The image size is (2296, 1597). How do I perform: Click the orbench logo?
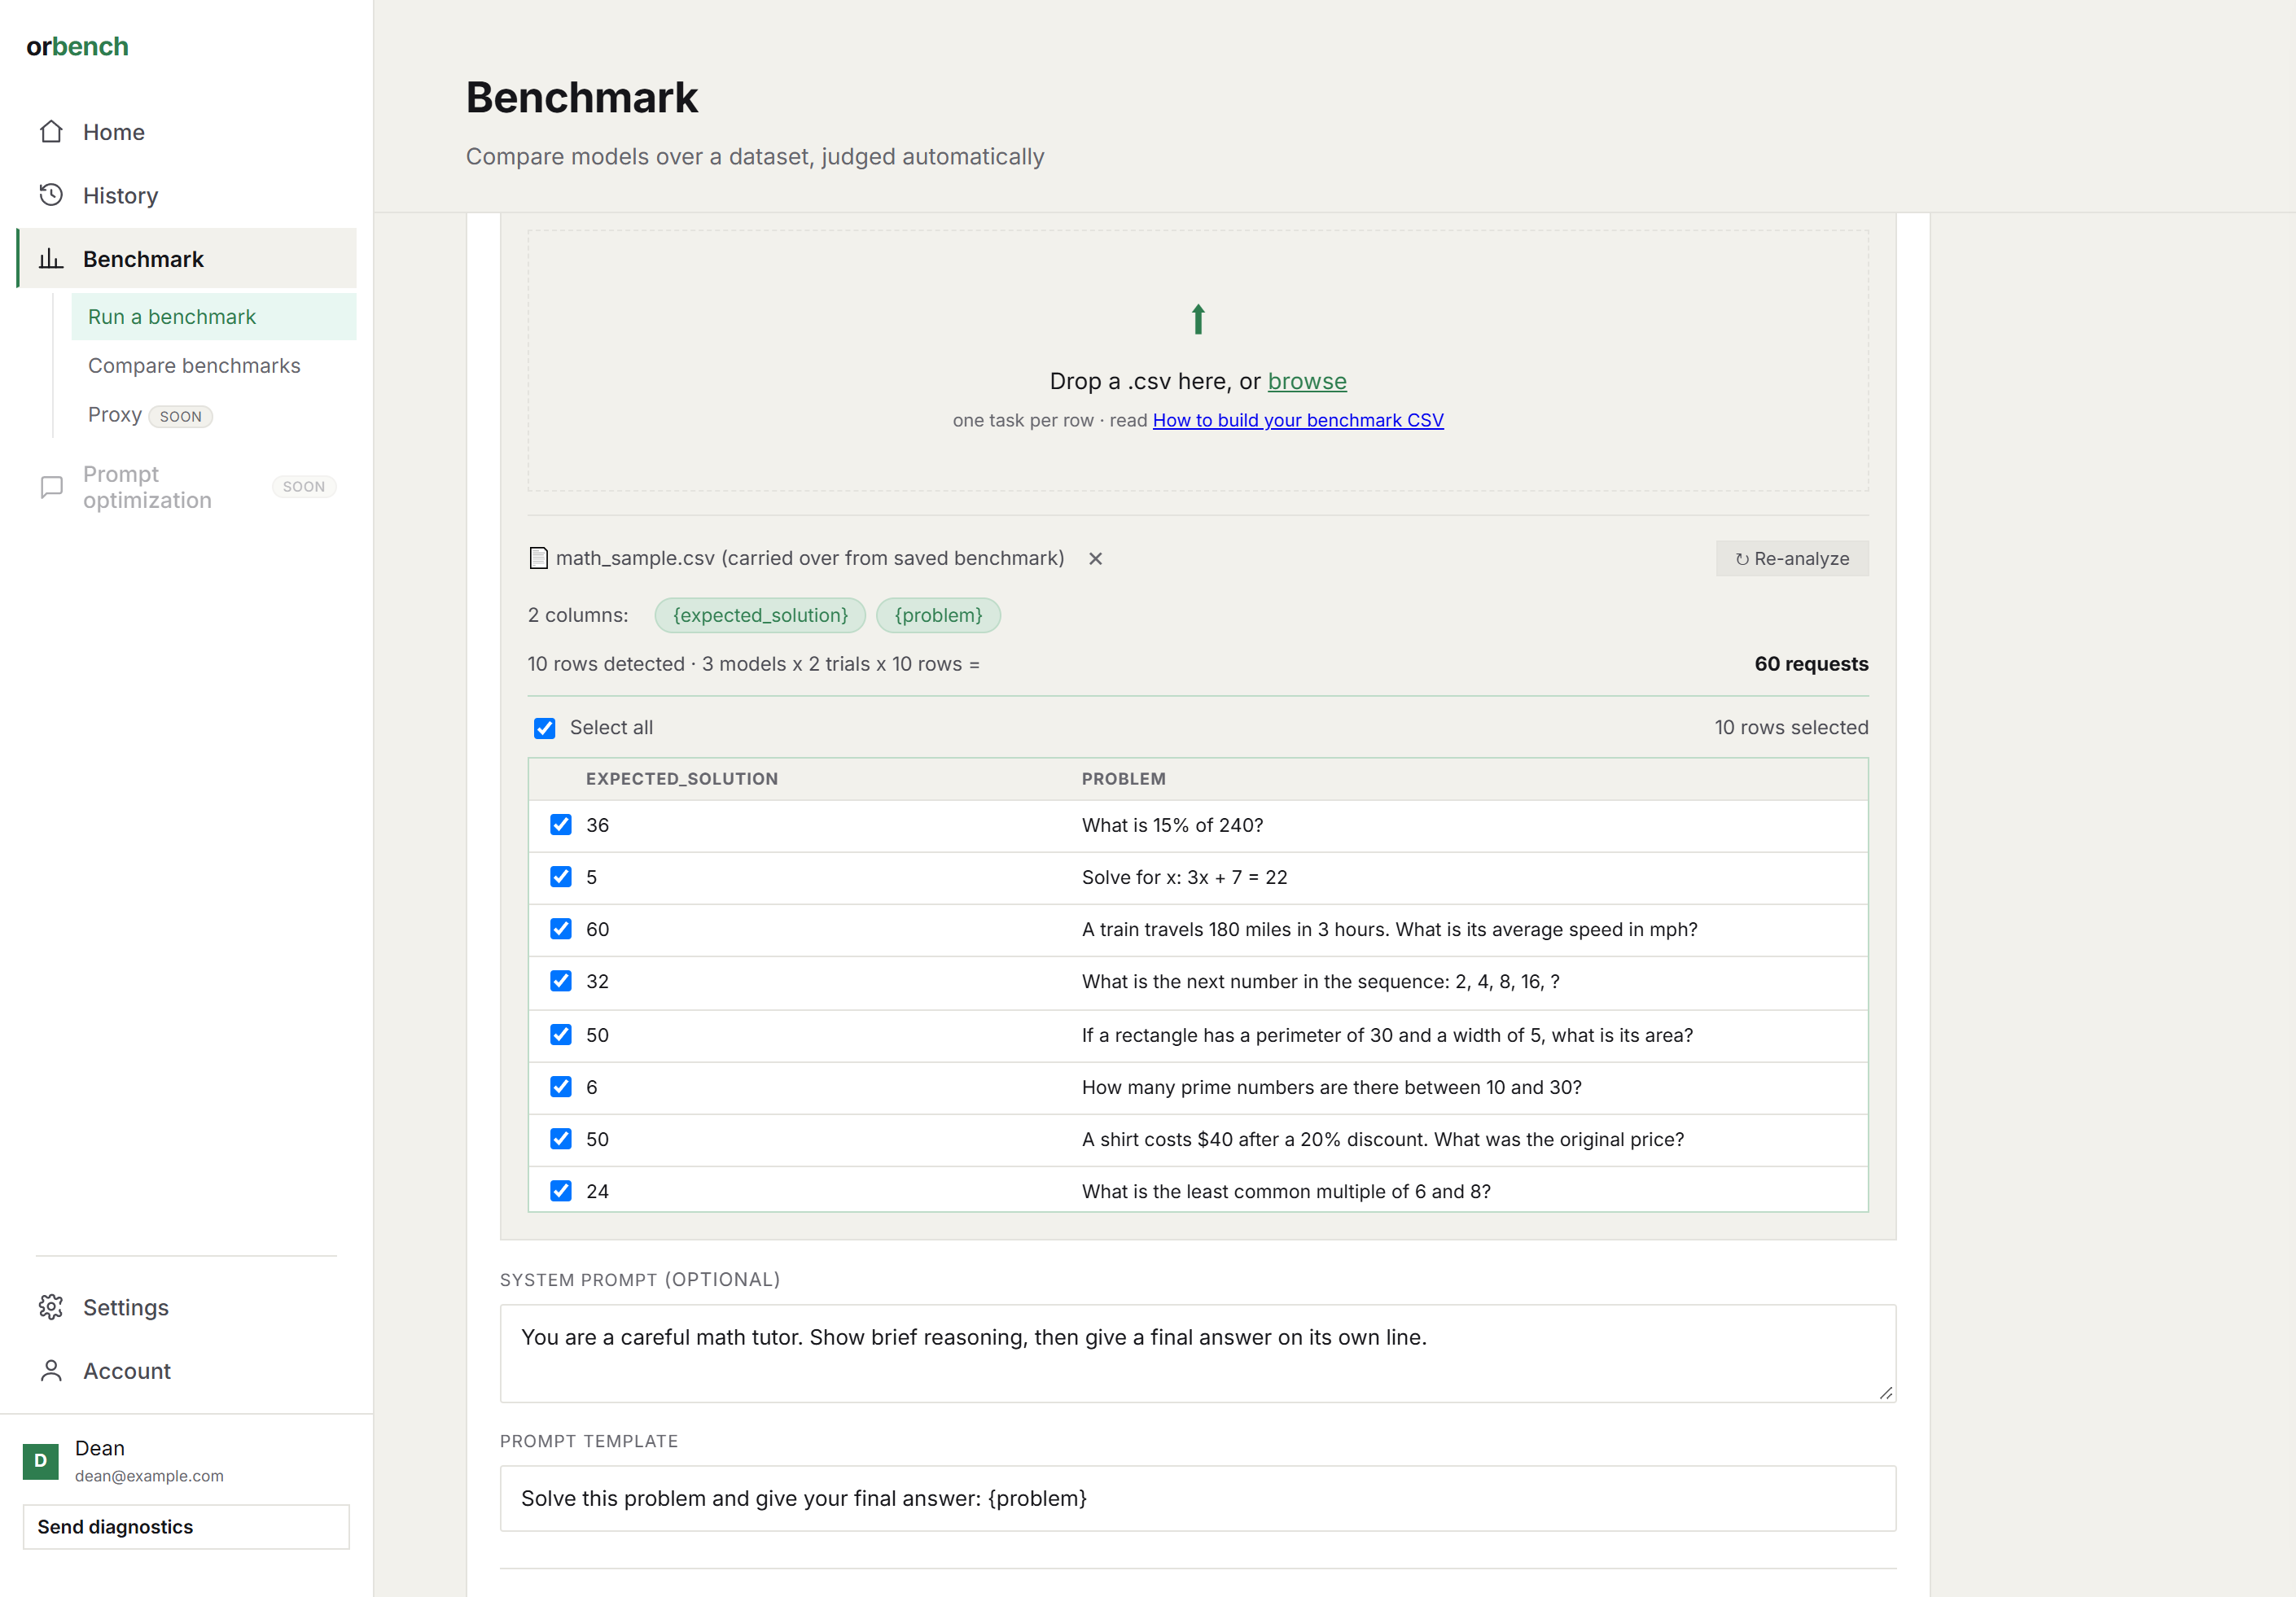(x=77, y=47)
